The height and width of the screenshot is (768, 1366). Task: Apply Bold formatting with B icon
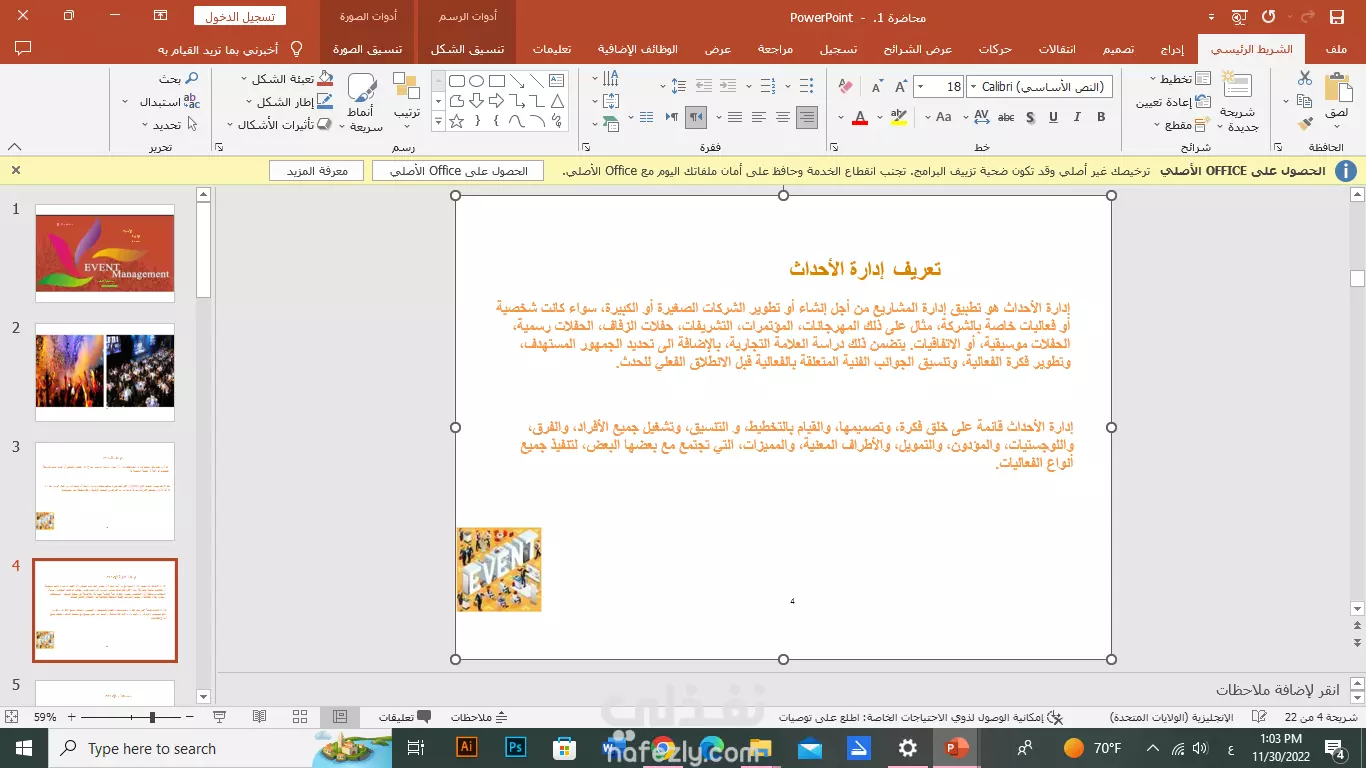1101,117
